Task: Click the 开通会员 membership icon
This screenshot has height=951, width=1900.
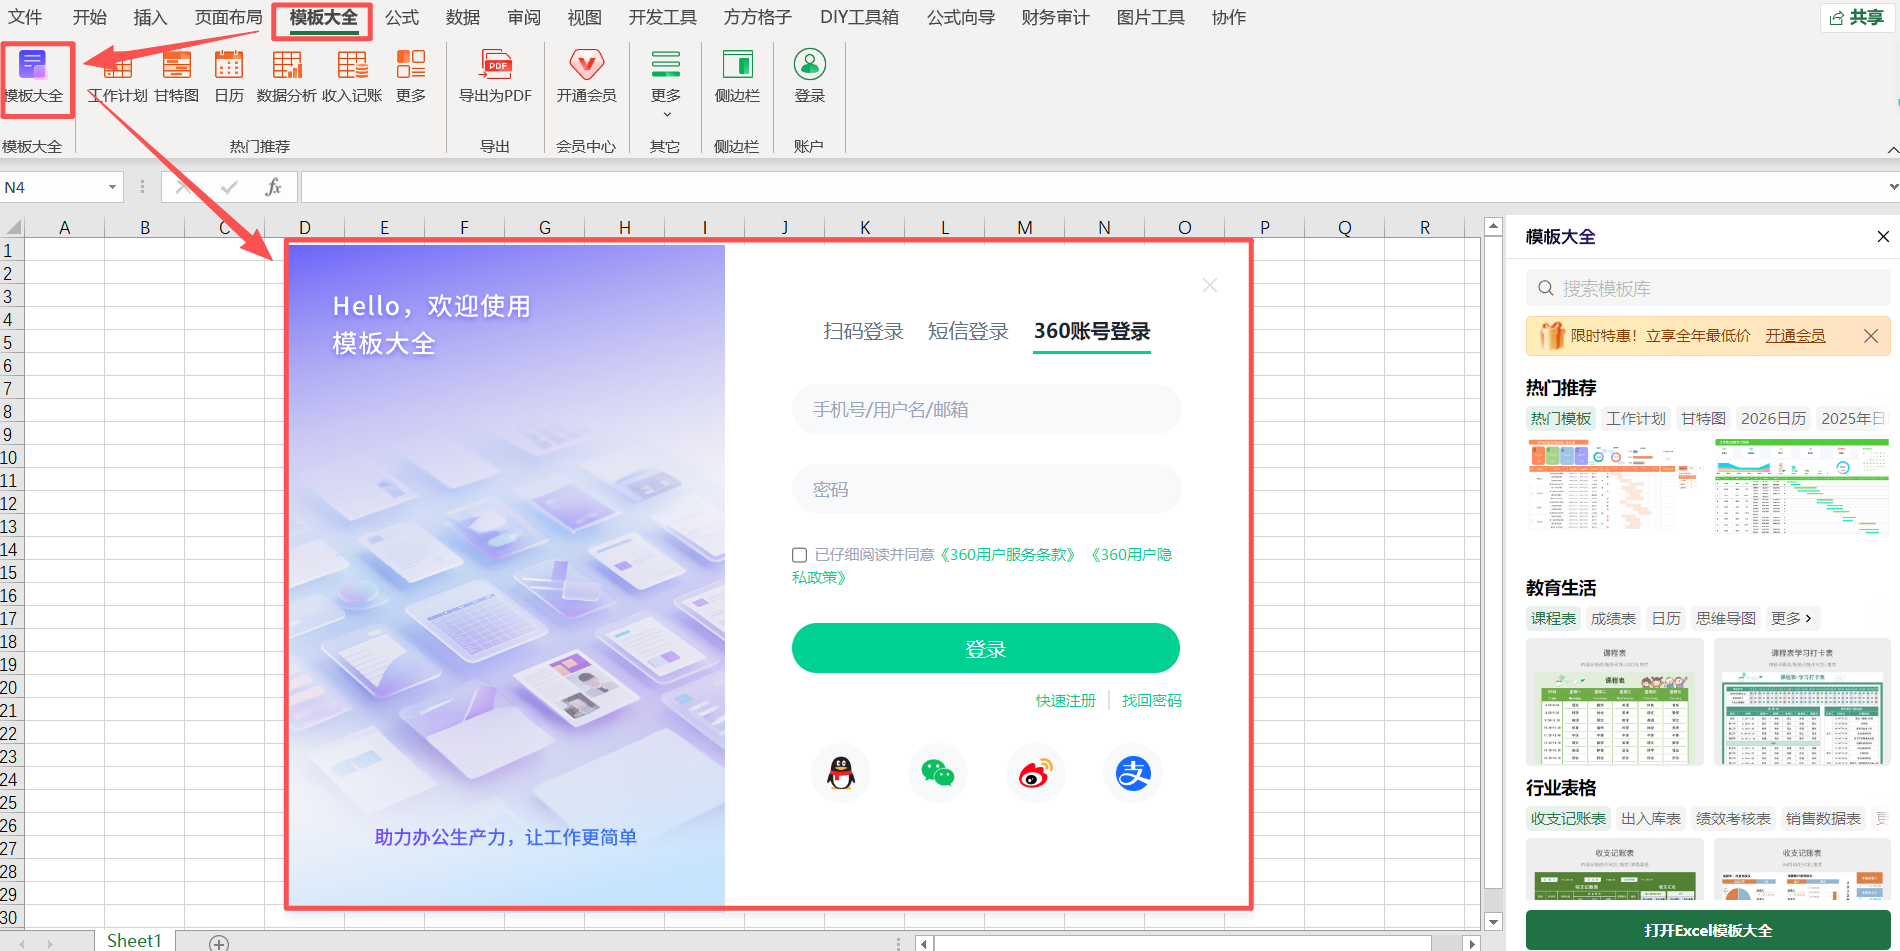Action: [586, 78]
